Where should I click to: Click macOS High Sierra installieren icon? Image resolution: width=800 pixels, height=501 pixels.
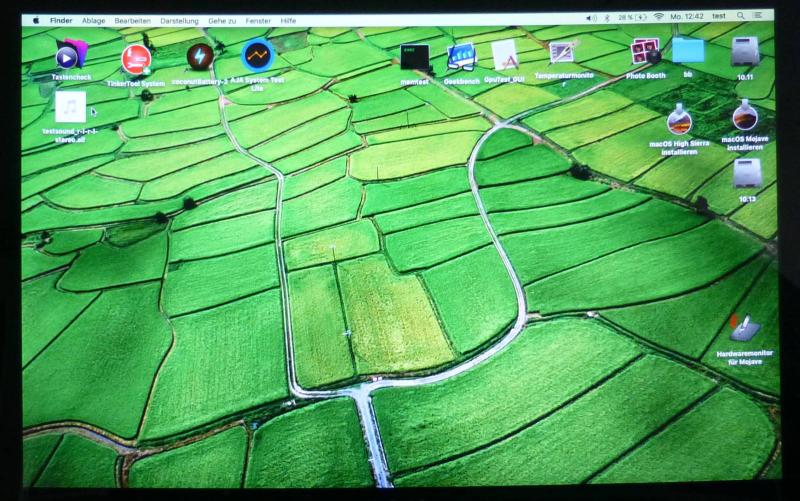(680, 119)
